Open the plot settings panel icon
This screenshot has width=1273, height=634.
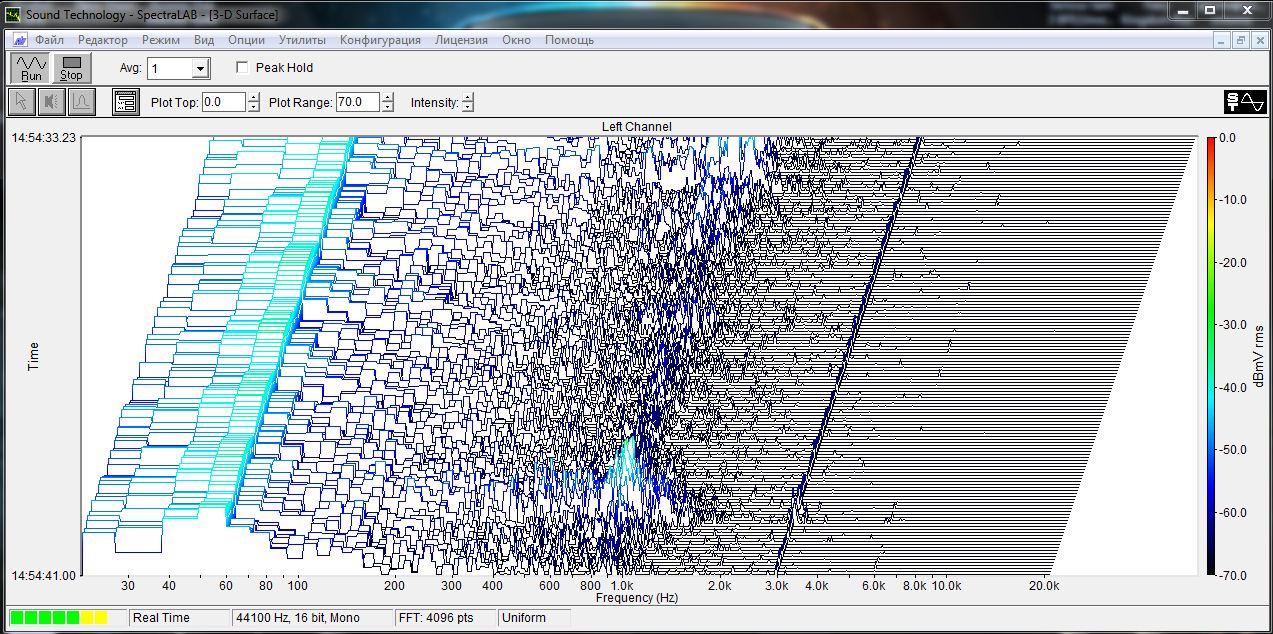pos(126,102)
